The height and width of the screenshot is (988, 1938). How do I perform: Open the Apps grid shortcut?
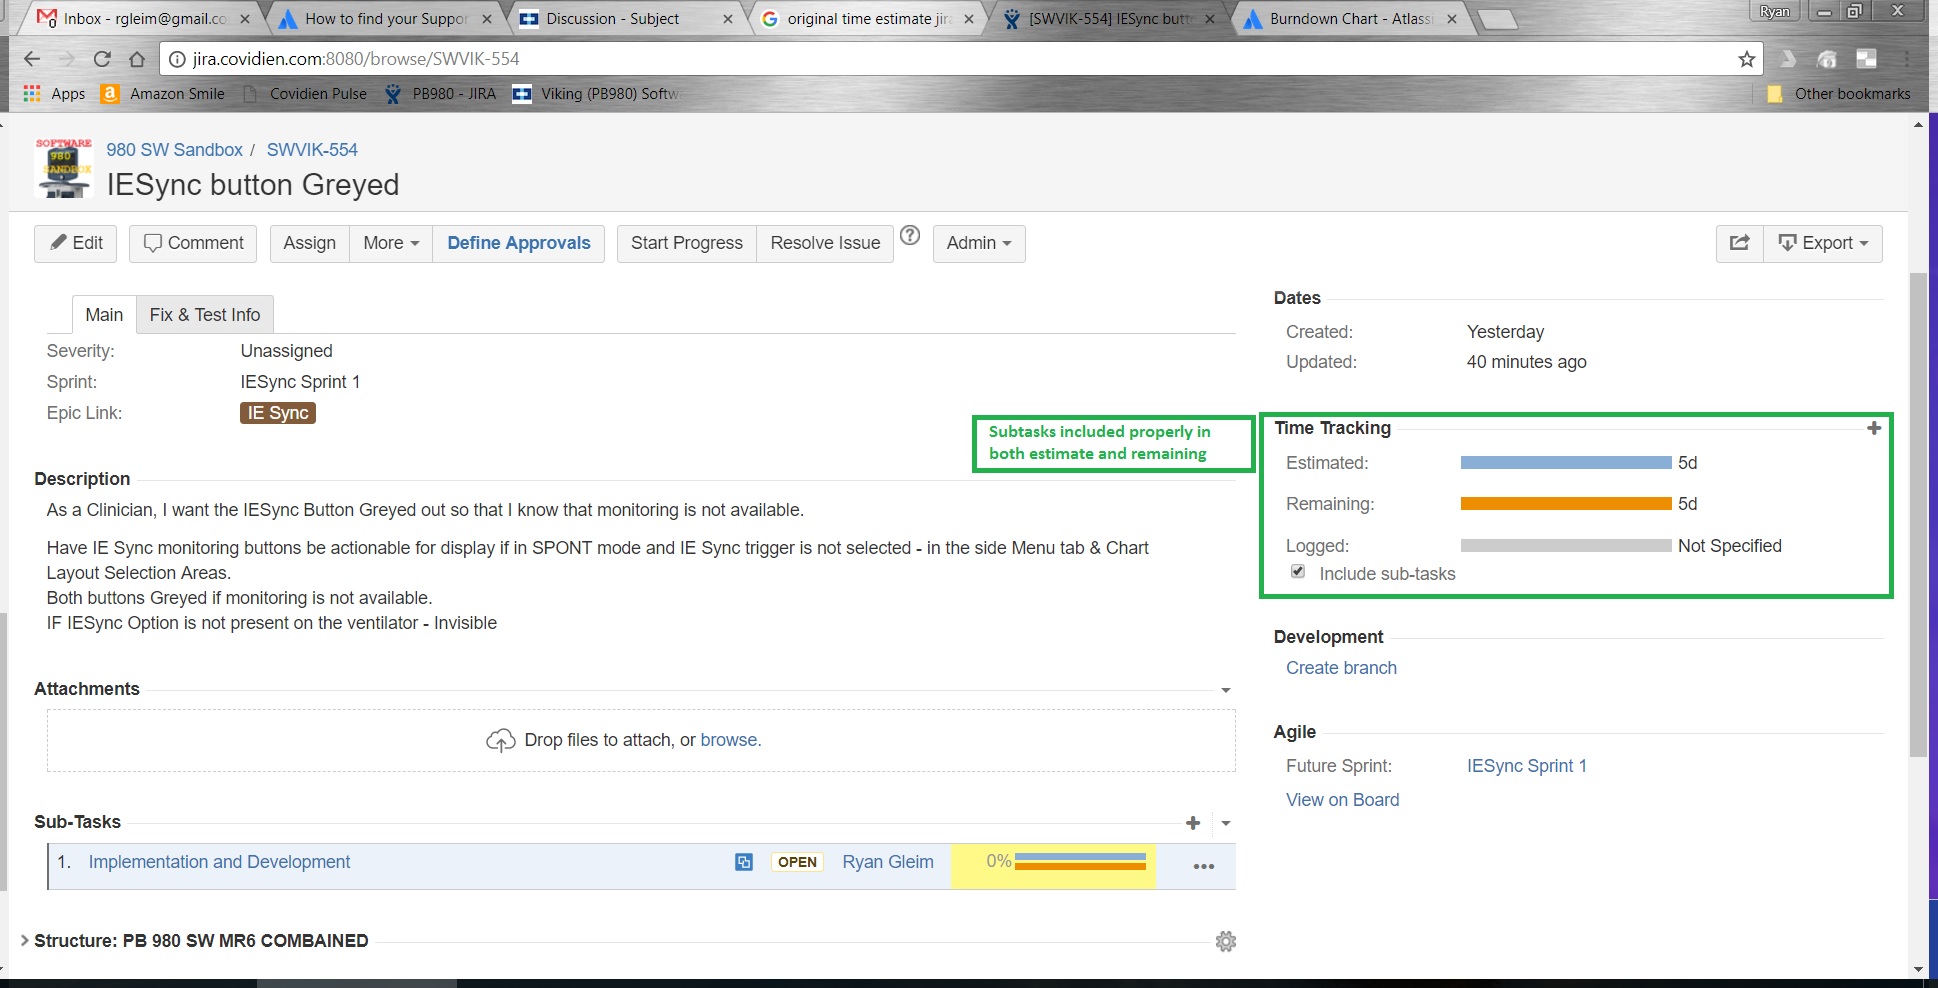tap(54, 94)
